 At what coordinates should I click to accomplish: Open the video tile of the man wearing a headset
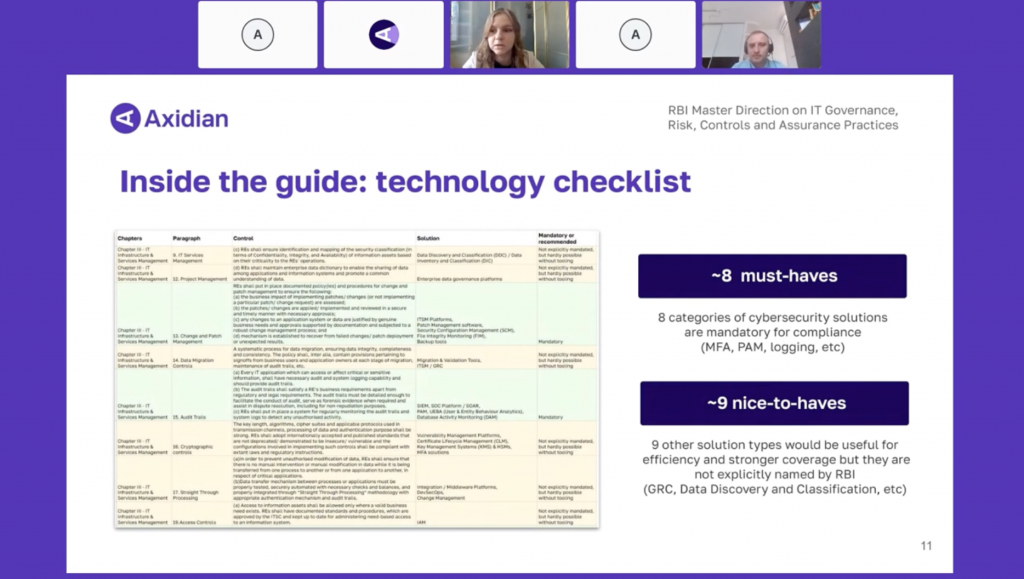click(x=761, y=35)
